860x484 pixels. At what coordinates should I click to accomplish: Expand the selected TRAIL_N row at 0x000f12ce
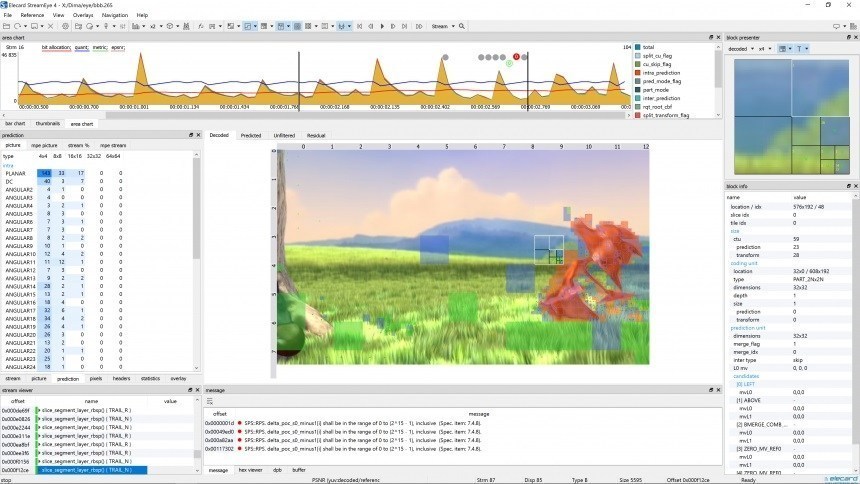click(x=39, y=470)
